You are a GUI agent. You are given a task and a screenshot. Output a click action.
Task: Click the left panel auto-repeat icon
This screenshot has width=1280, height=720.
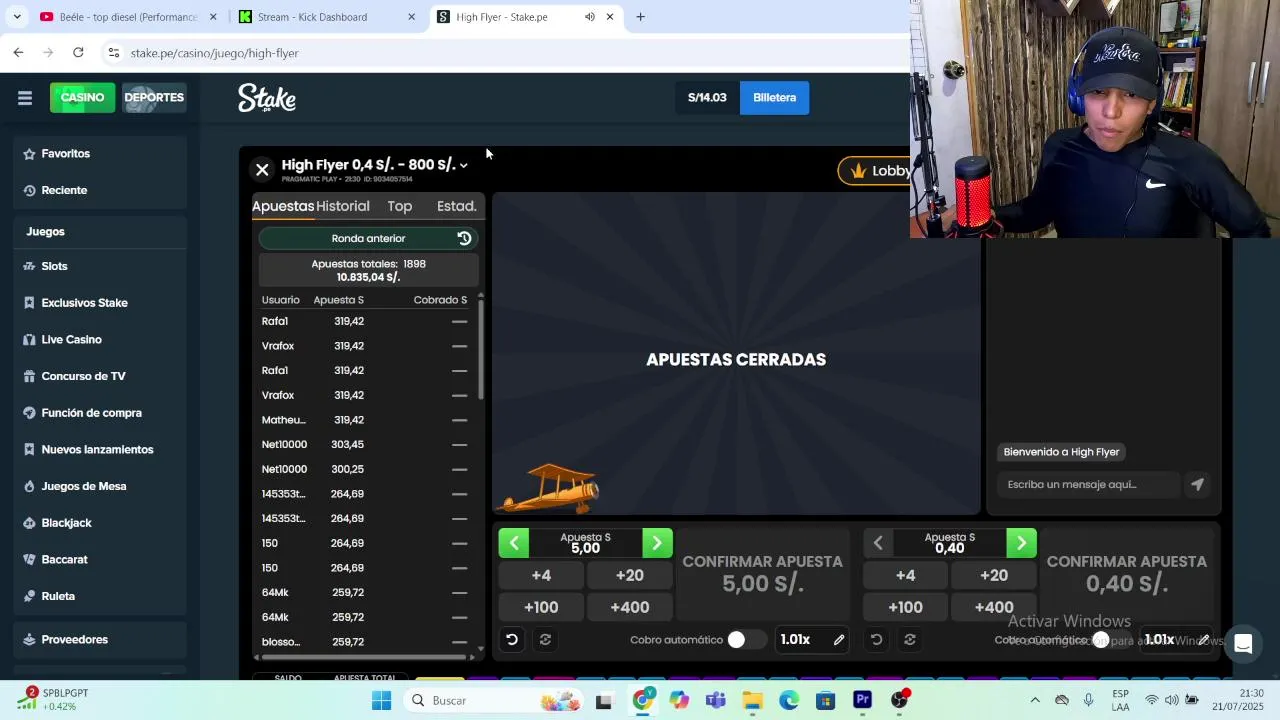pos(545,639)
